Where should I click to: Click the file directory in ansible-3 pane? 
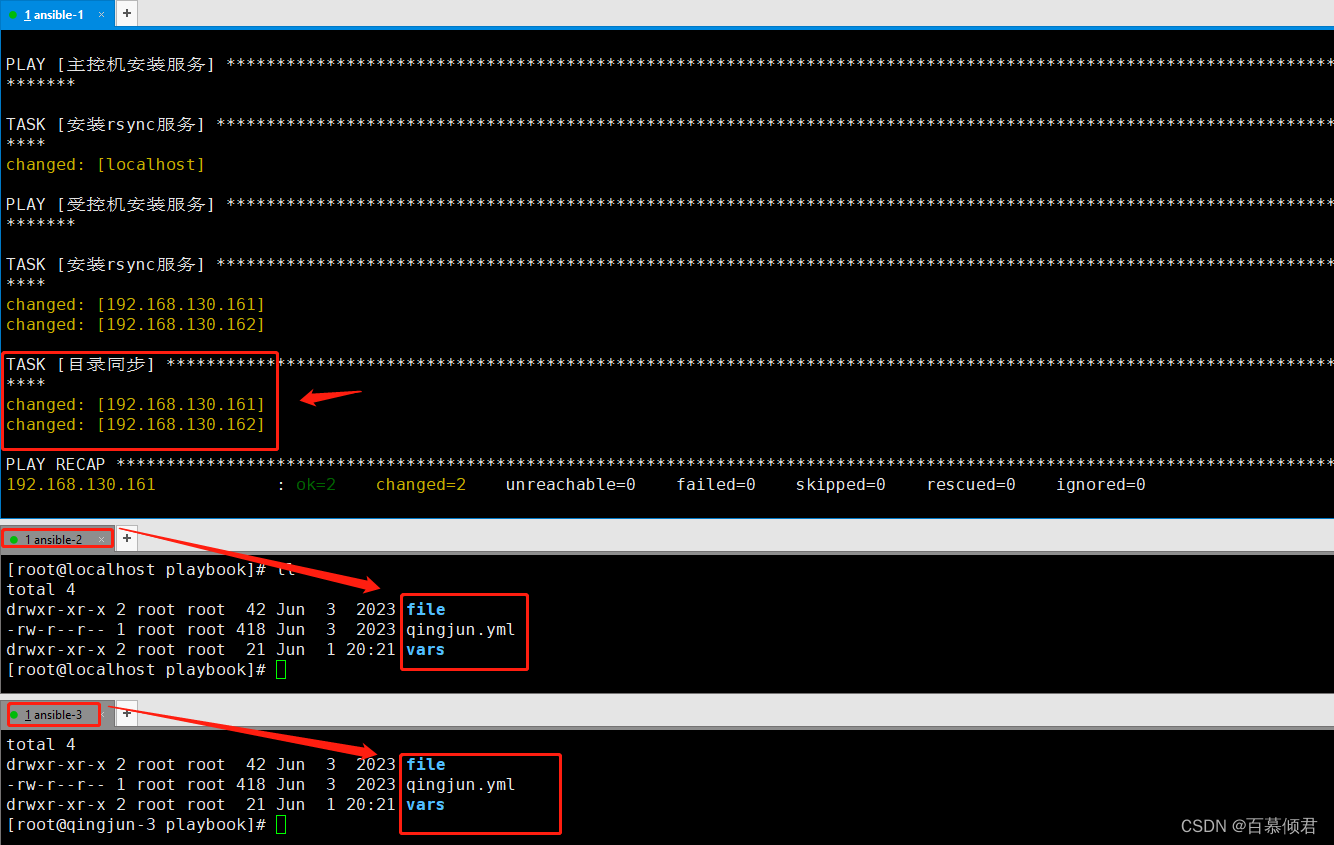point(426,765)
